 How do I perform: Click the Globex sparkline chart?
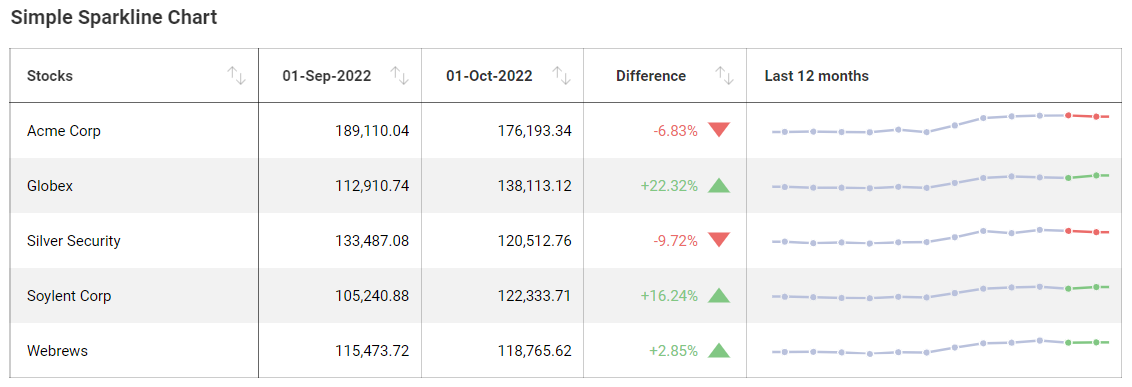[940, 181]
